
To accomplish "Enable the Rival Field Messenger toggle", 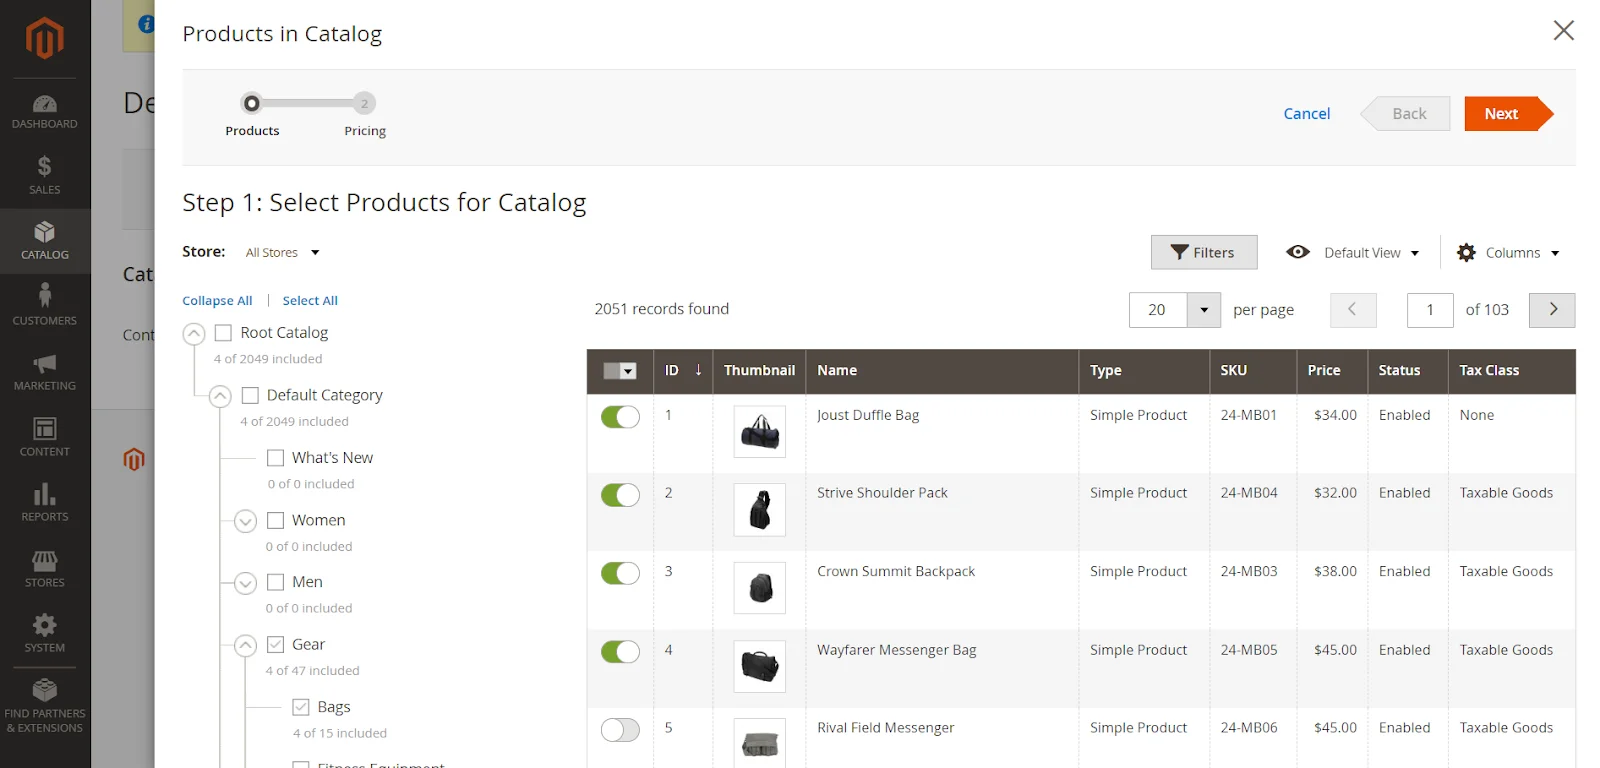I will 620,730.
